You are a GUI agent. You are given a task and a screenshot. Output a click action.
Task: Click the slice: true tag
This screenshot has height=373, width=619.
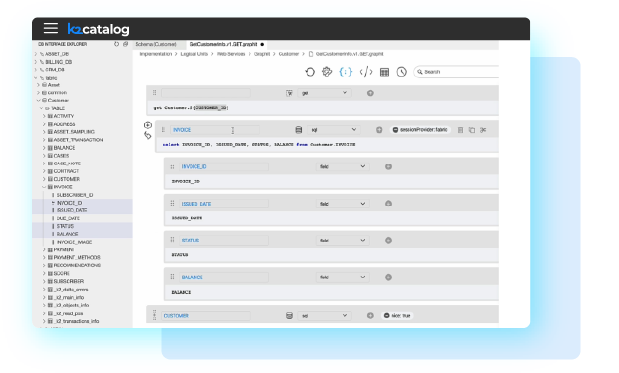[x=398, y=315]
